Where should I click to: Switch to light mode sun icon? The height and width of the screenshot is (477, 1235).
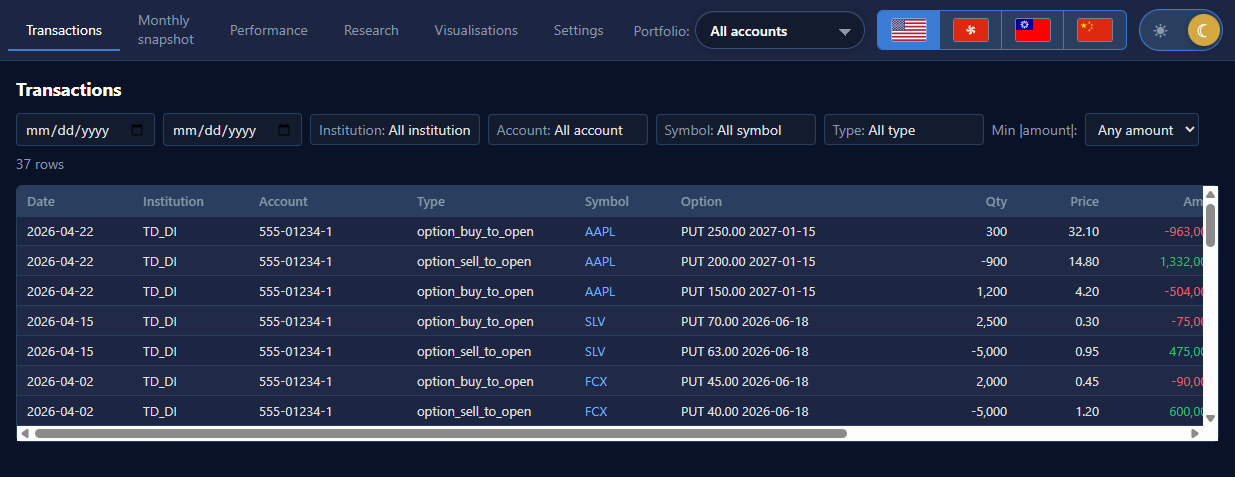pyautogui.click(x=1160, y=30)
